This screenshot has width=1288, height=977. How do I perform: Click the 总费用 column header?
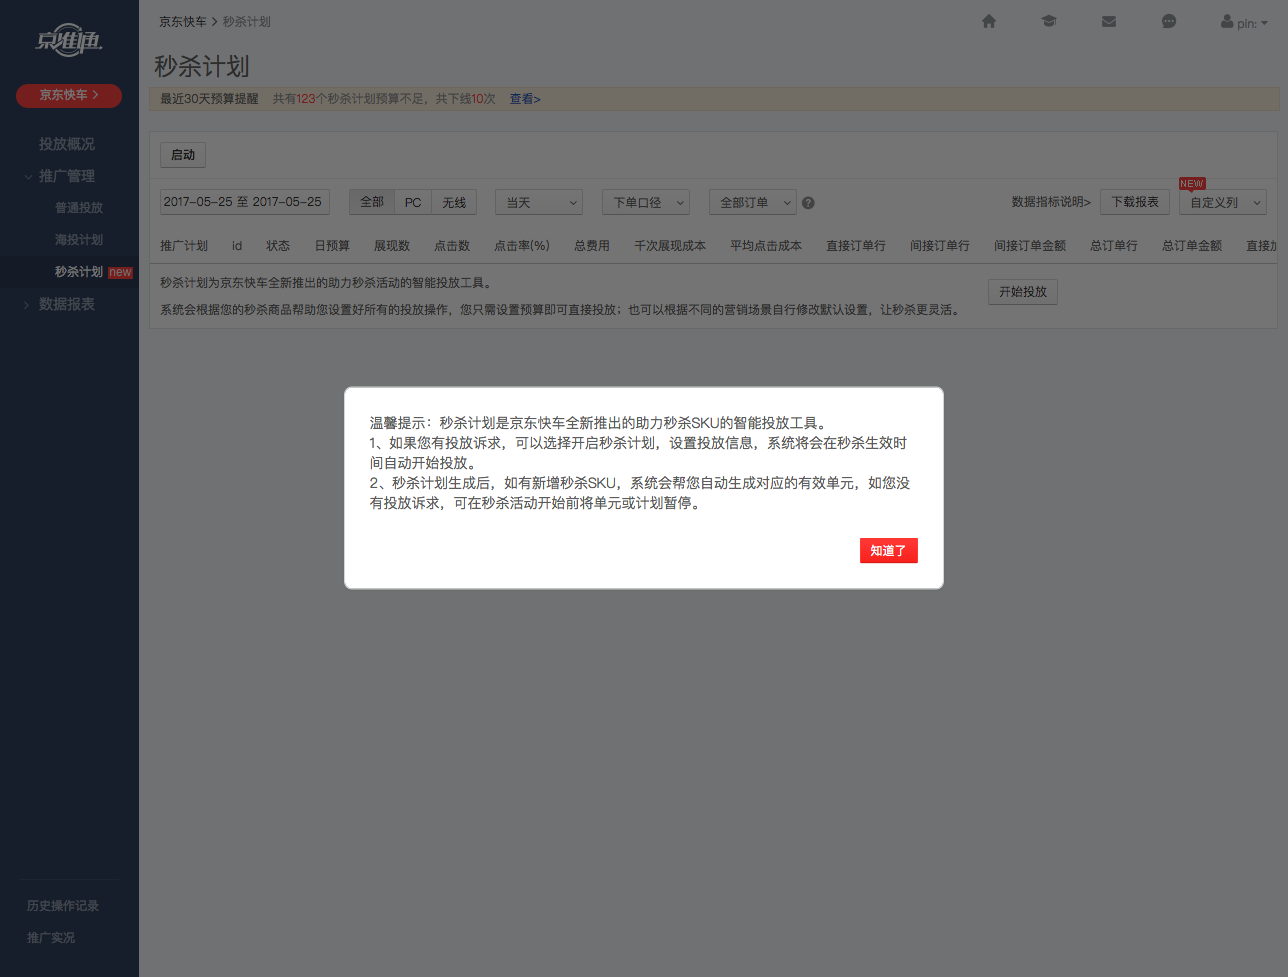[x=592, y=246]
